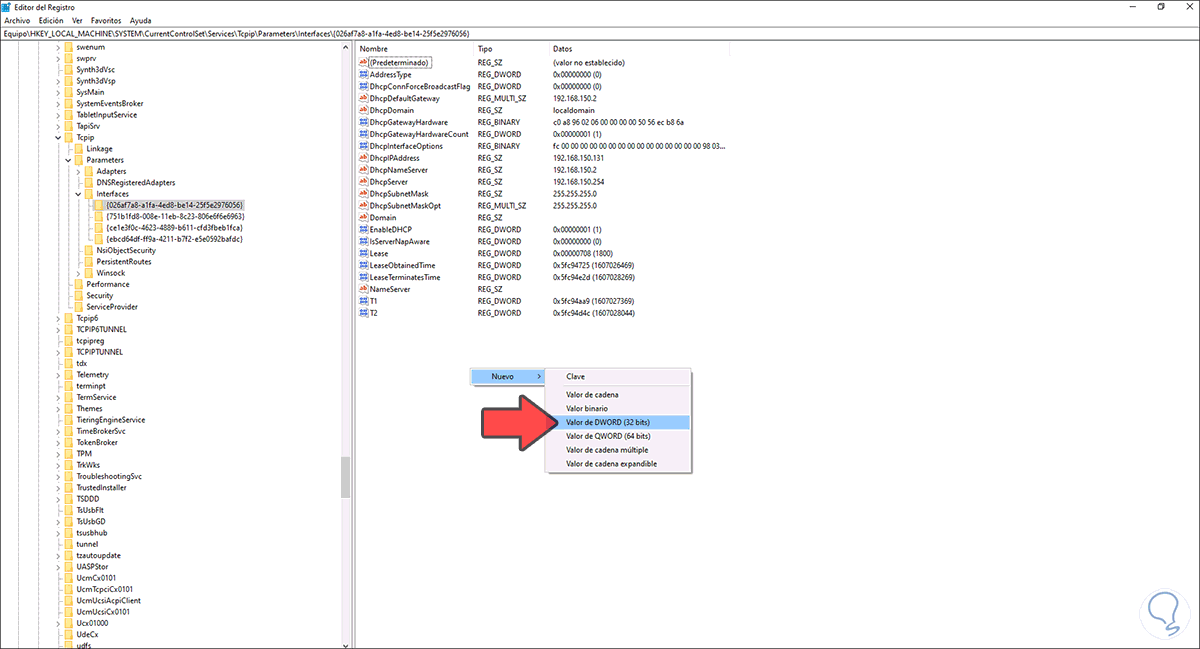Image resolution: width=1200 pixels, height=649 pixels.
Task: Click the TPM folder icon
Action: (x=69, y=453)
